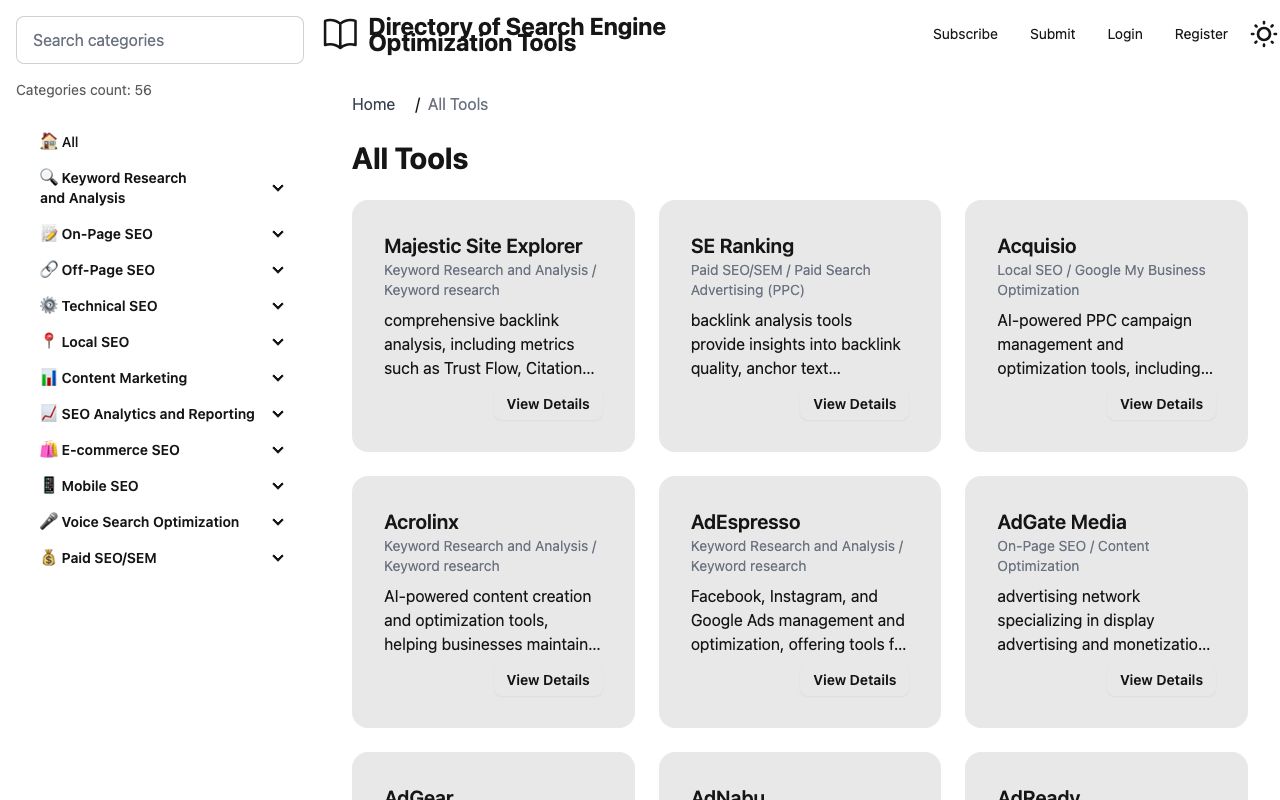Expand Keyword Research and Analysis chevron
1280x800 pixels.
point(278,188)
